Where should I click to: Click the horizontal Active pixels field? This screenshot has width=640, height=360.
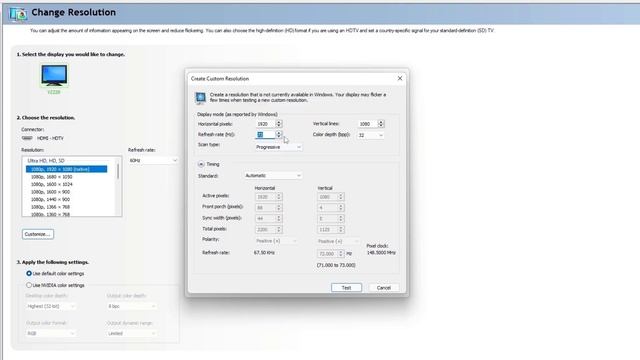tap(268, 197)
